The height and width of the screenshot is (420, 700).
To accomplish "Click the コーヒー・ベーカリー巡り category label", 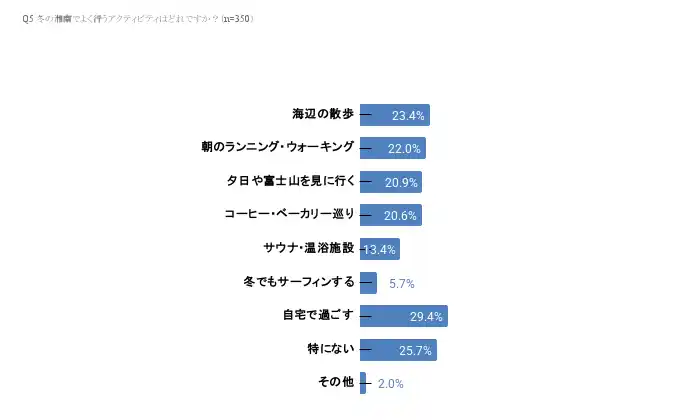I will point(289,215).
